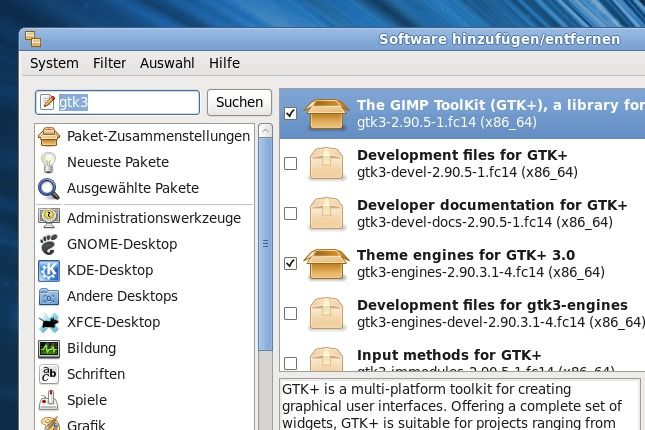Screen dimensions: 645x430
Task: Click 'gtk3-engines-2.90.3.1-4.fc14 (x86_64)' text
Action: click(x=481, y=272)
